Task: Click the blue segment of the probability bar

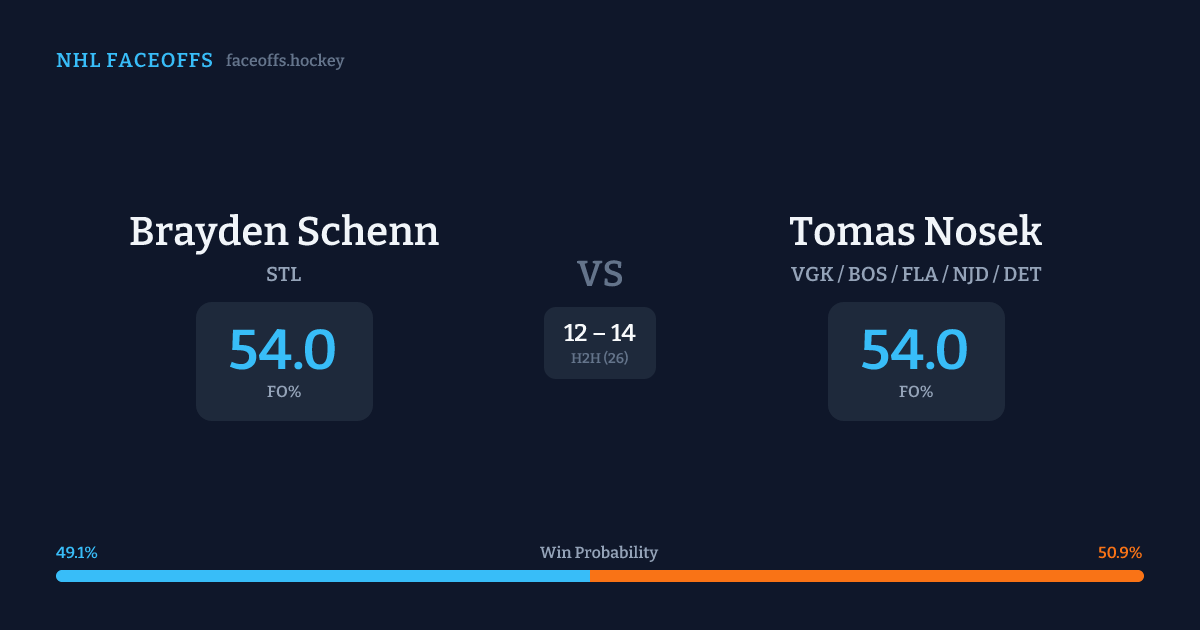Action: [x=322, y=576]
